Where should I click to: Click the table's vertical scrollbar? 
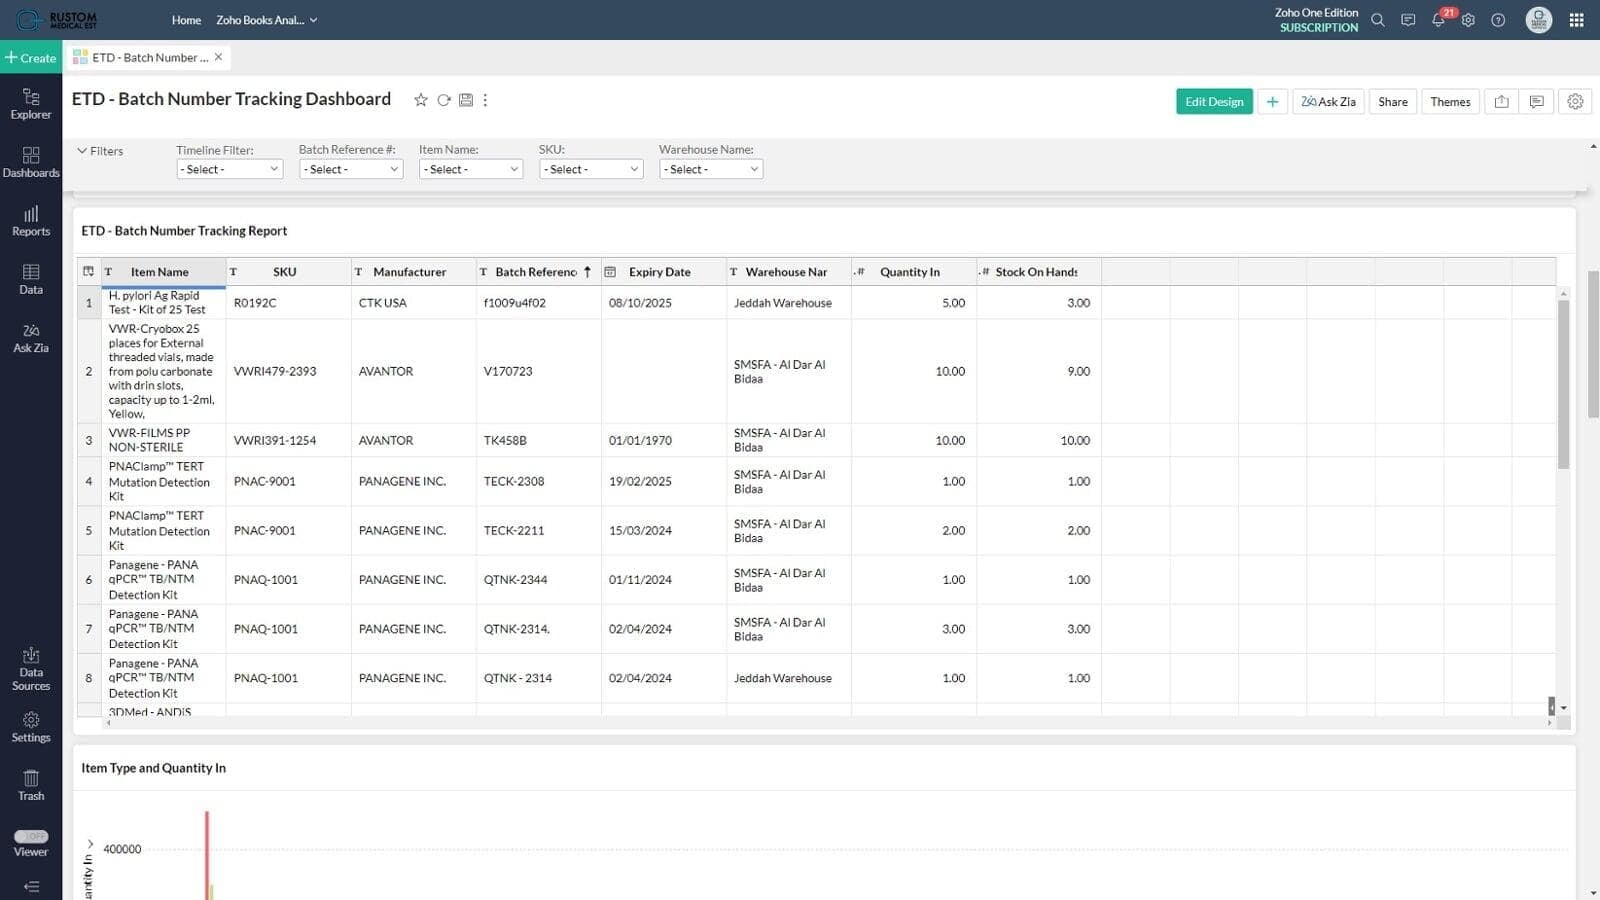(x=1563, y=384)
